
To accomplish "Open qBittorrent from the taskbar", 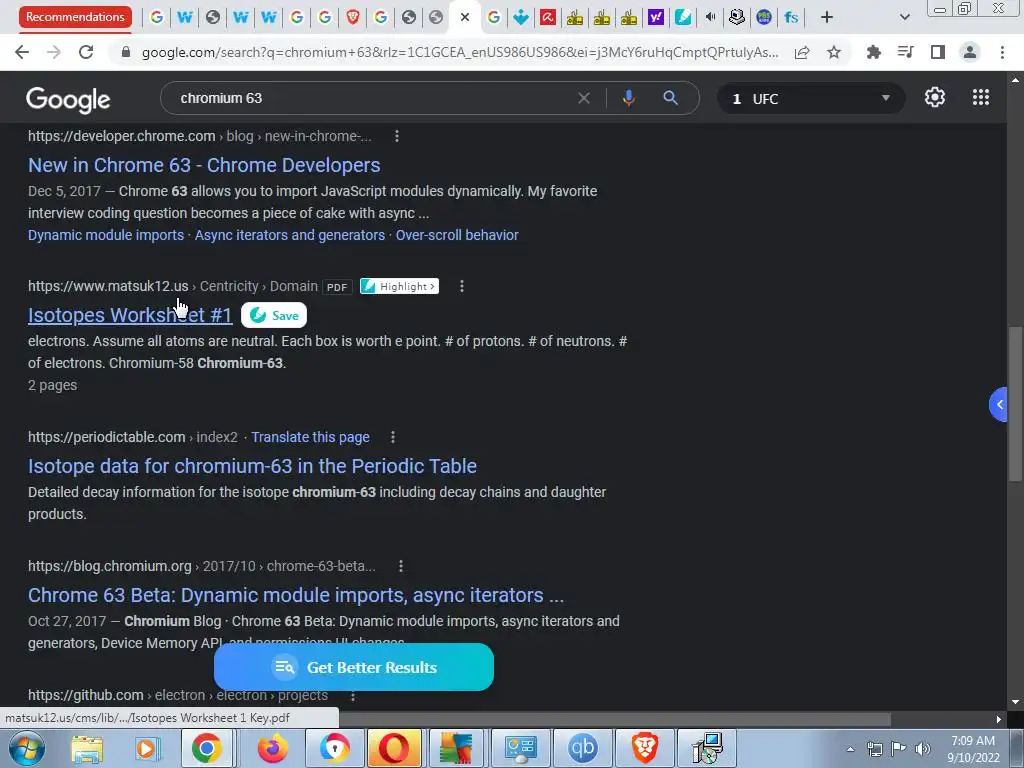I will point(583,748).
